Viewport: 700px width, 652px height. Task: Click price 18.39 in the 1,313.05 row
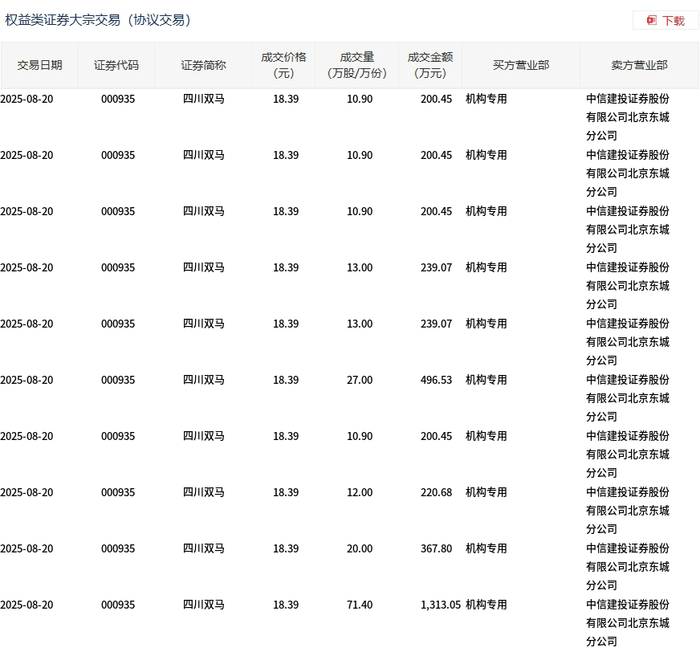(x=286, y=605)
